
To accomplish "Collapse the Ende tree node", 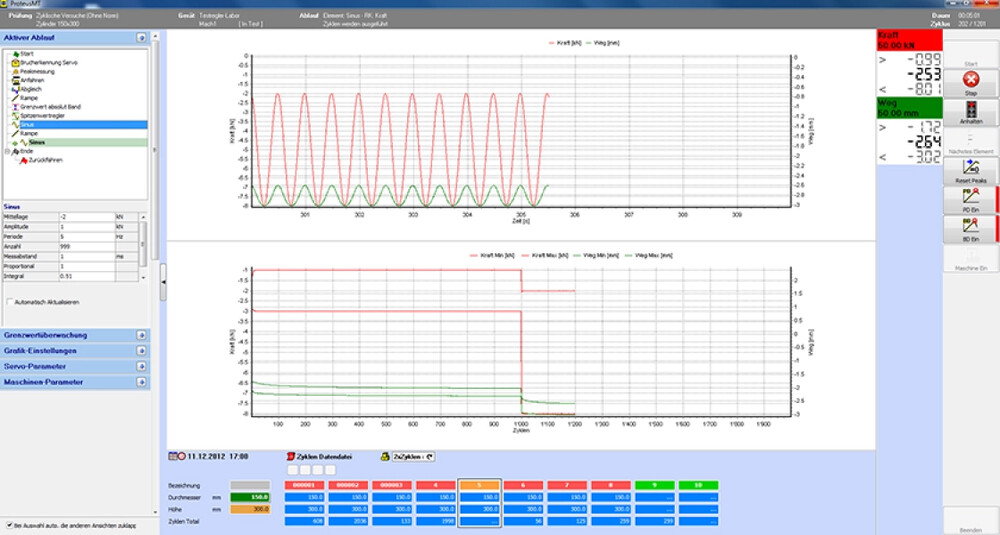I will click(x=8, y=151).
